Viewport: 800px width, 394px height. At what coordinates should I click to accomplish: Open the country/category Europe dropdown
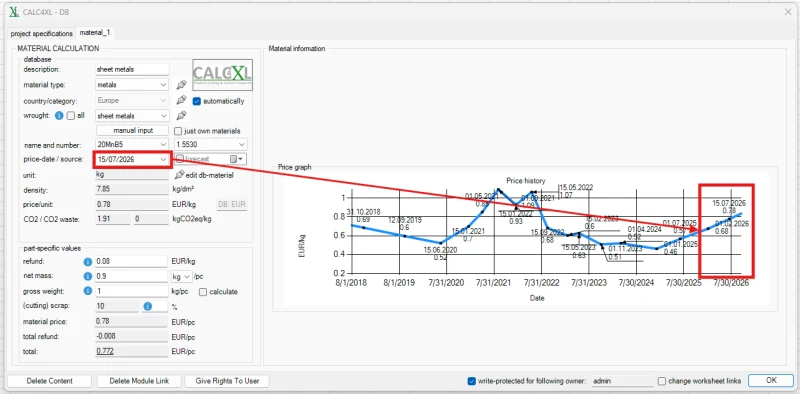[x=163, y=101]
